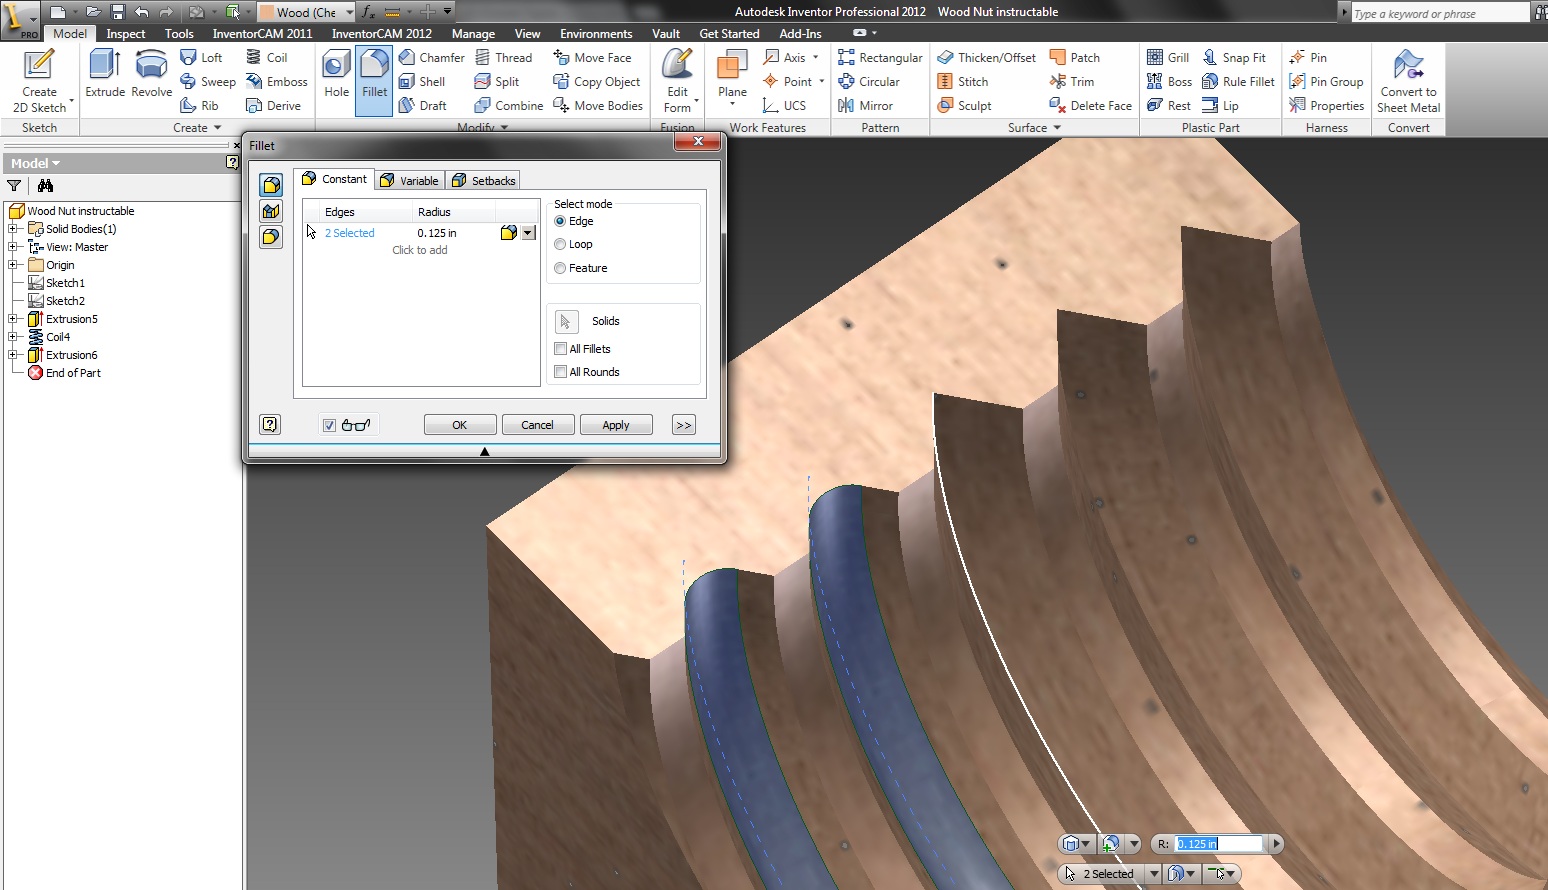The width and height of the screenshot is (1548, 890).
Task: Select the edge fillet mode icon
Action: point(271,185)
